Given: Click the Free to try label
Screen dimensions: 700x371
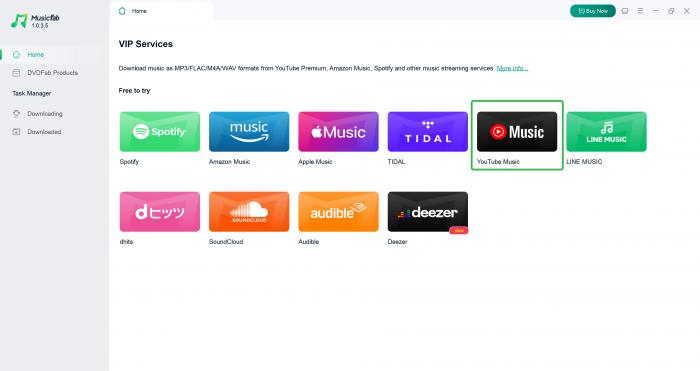Looking at the screenshot, I should click(x=134, y=91).
